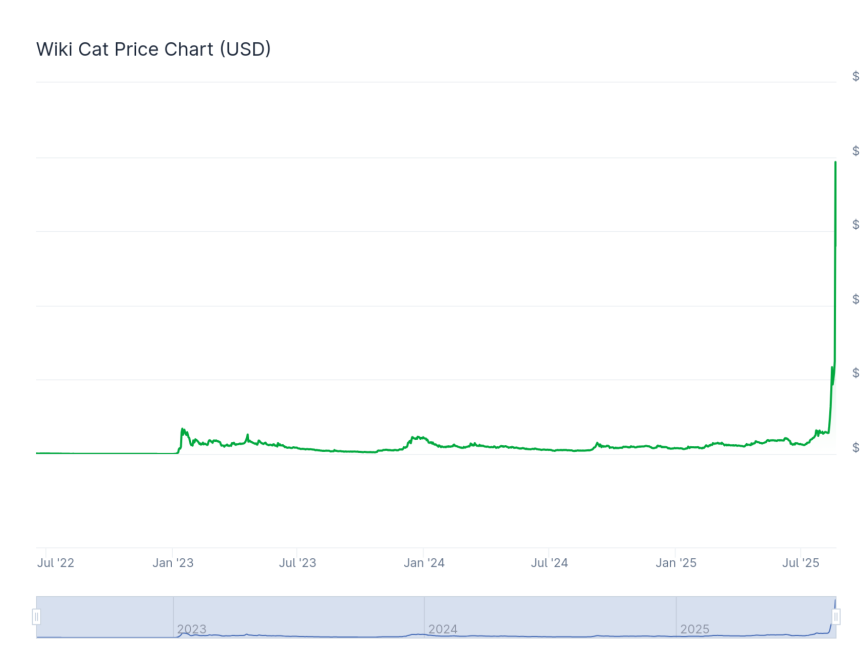Click the Jan '25 x-axis label
This screenshot has width=860, height=649.
(676, 563)
